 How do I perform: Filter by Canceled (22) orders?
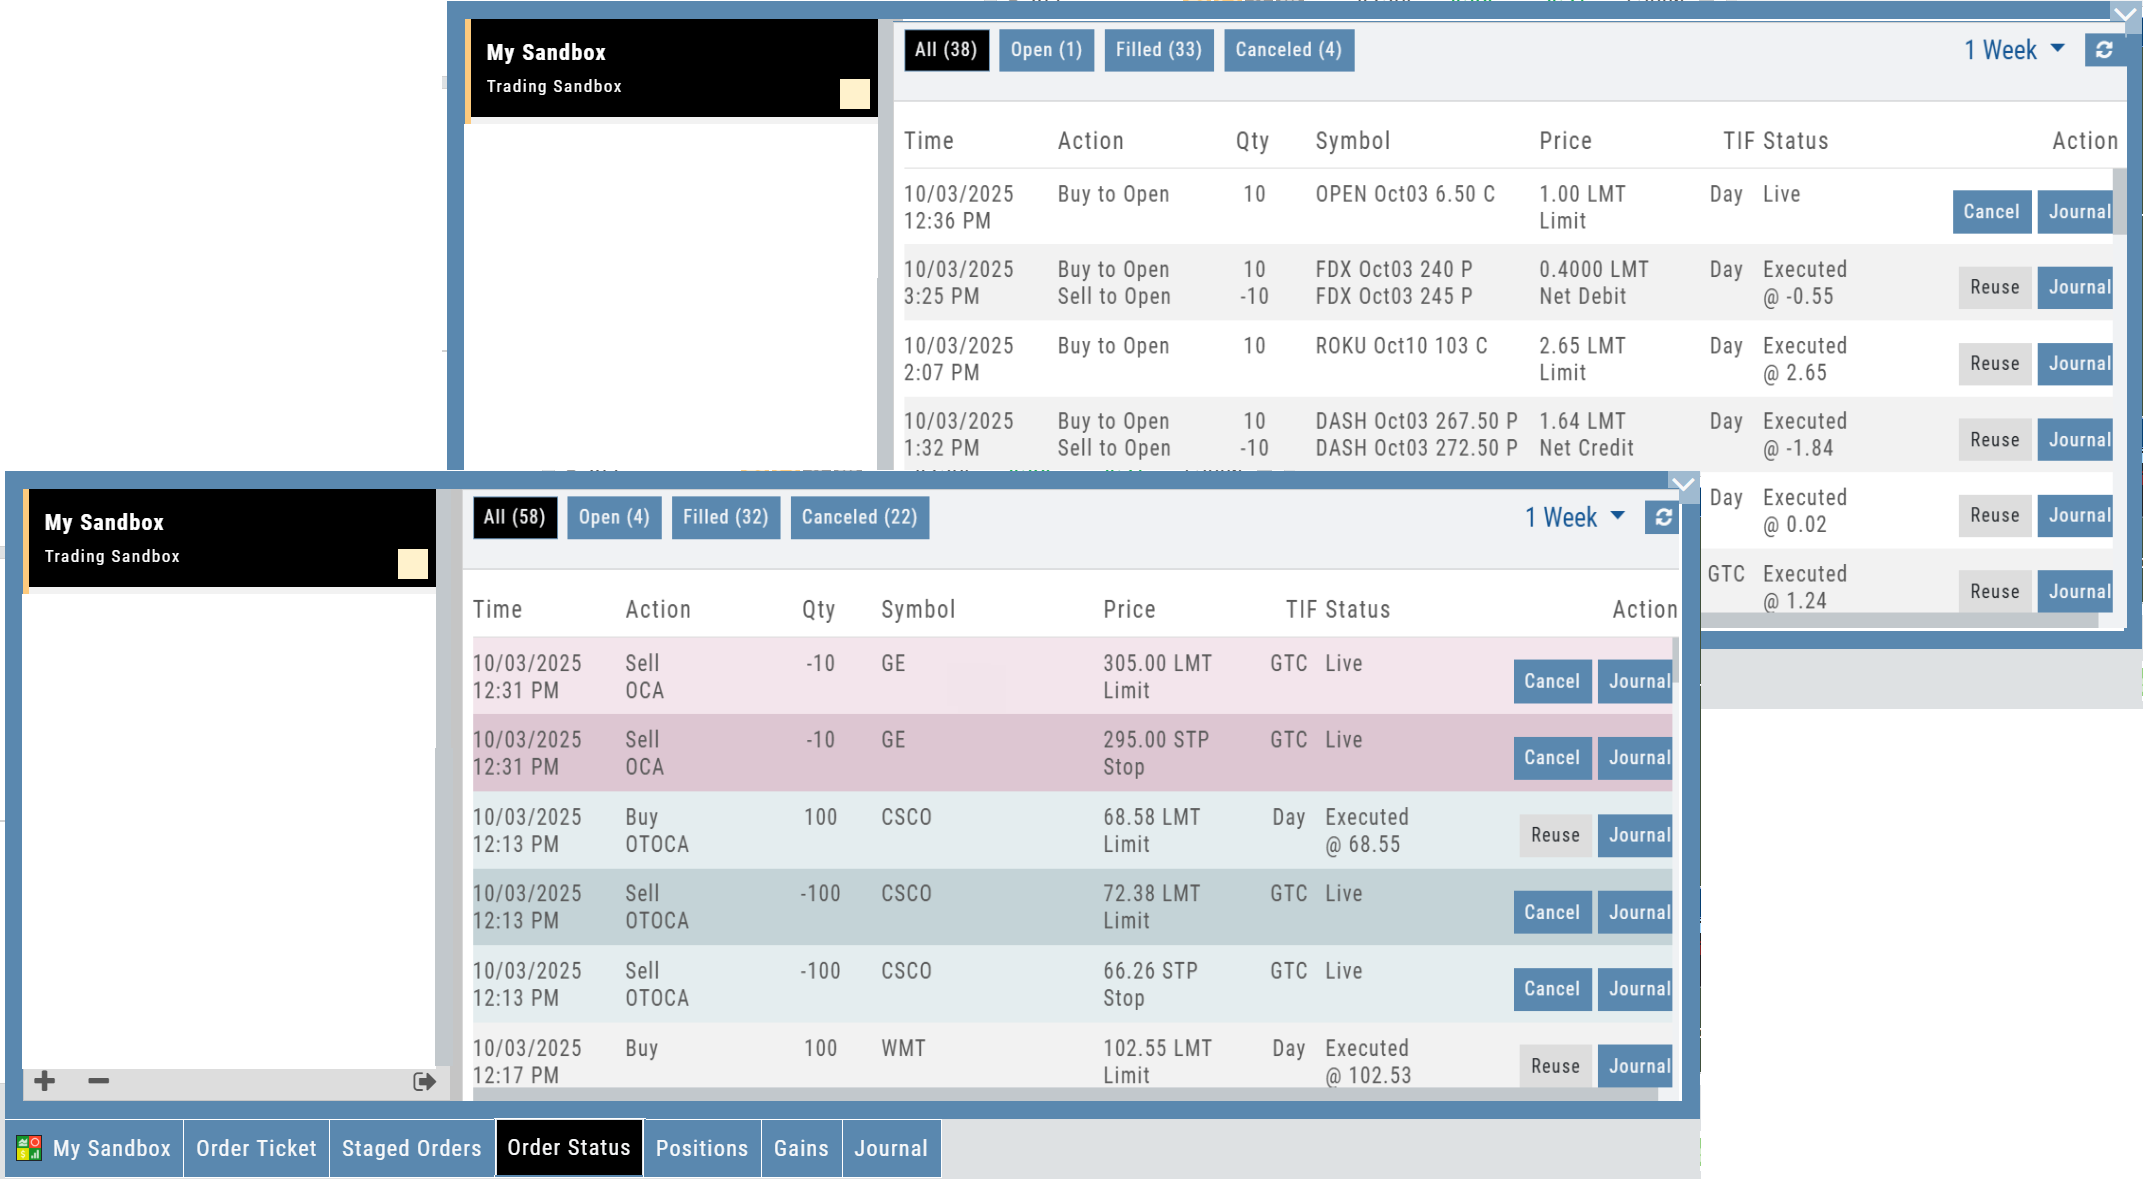(859, 517)
